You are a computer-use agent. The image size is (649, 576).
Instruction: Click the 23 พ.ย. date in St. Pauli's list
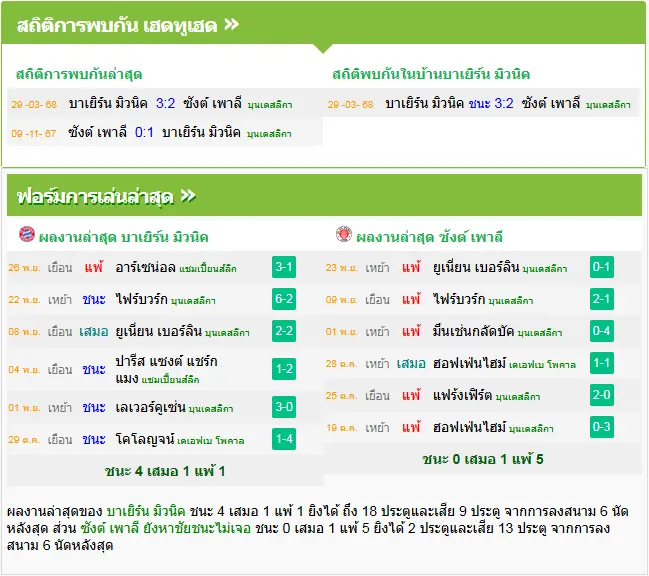[x=341, y=268]
